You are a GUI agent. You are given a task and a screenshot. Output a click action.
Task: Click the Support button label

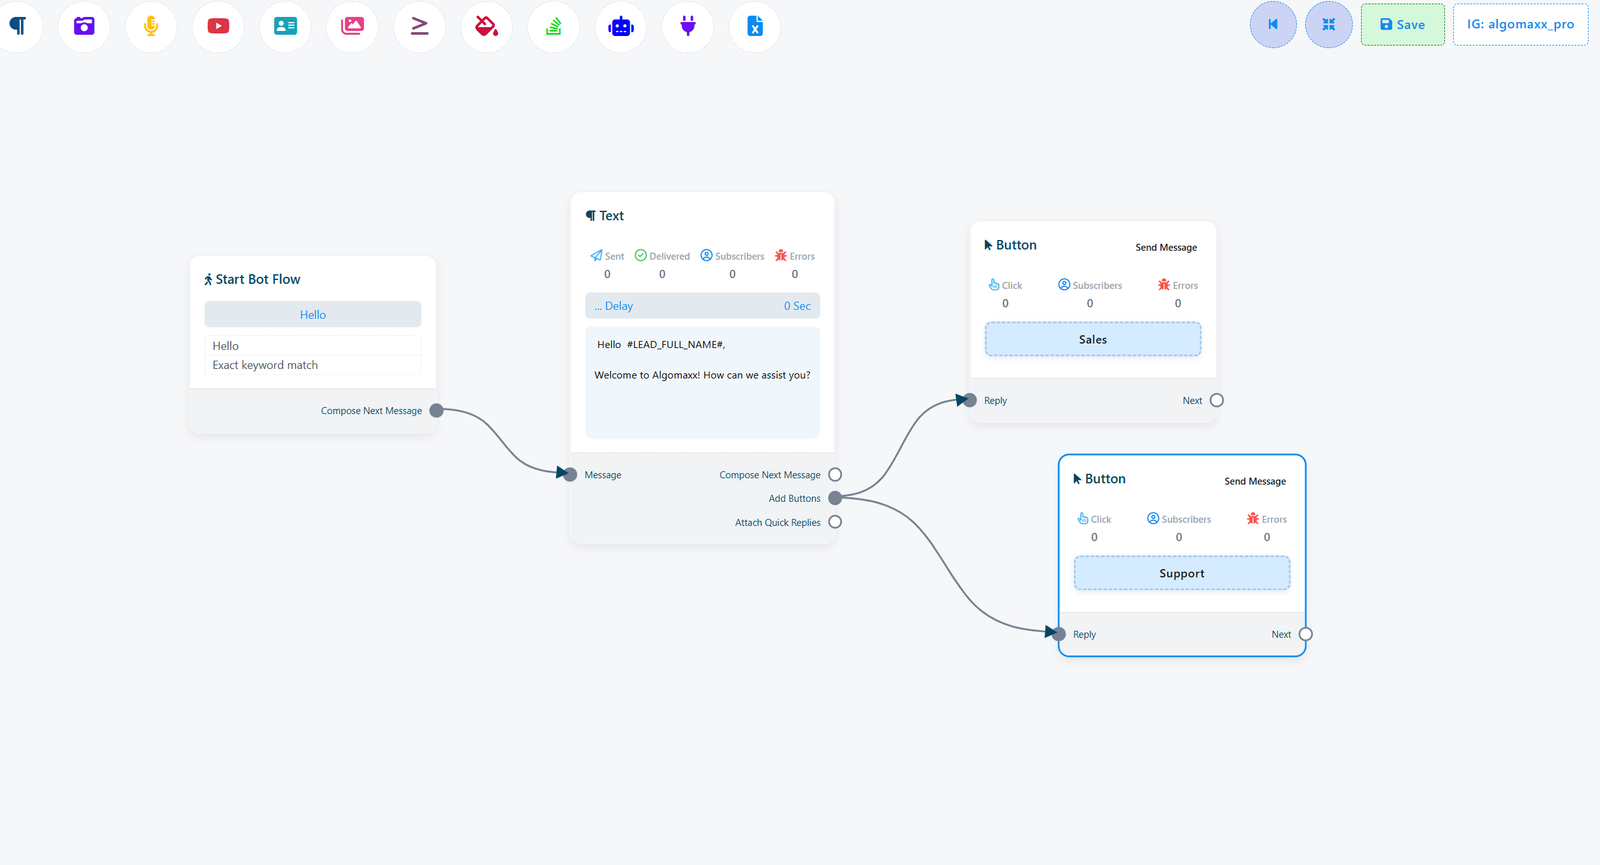(1182, 573)
